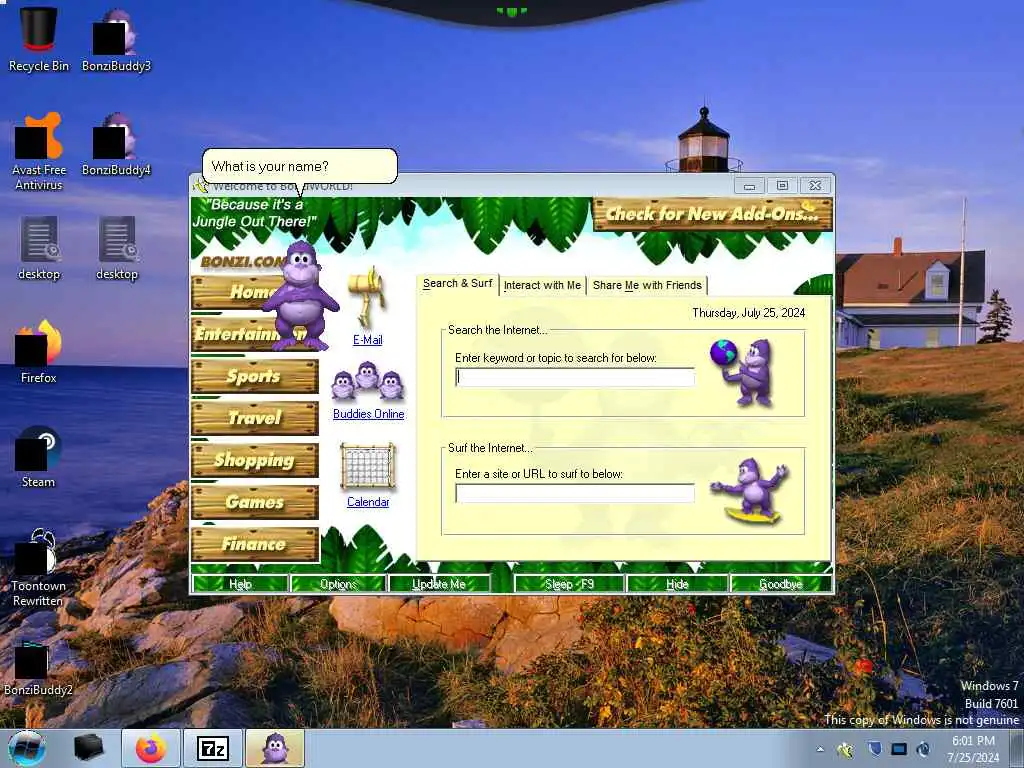Open the BonziBuddy3 desktop shortcut
The height and width of the screenshot is (768, 1024).
point(116,39)
